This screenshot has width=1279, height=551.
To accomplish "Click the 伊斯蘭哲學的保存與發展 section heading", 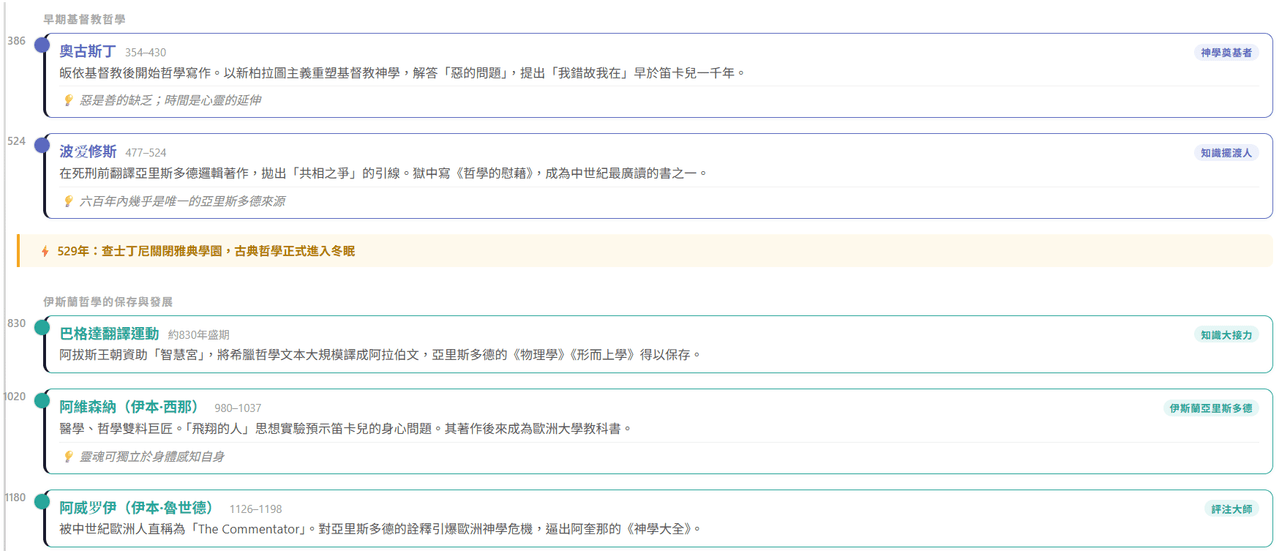I will coord(108,301).
